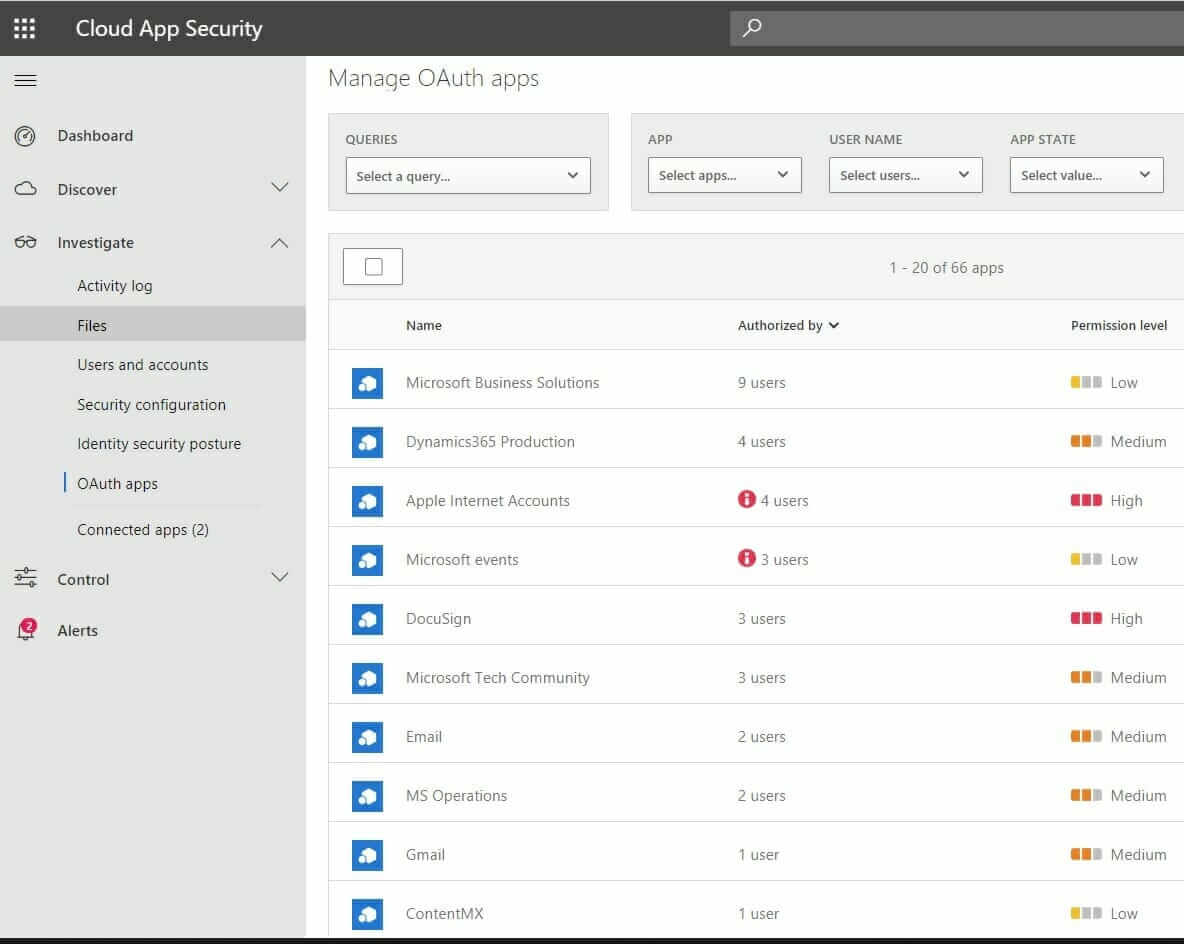Viewport: 1184px width, 944px height.
Task: Click '9 users' authorized count
Action: coord(761,383)
